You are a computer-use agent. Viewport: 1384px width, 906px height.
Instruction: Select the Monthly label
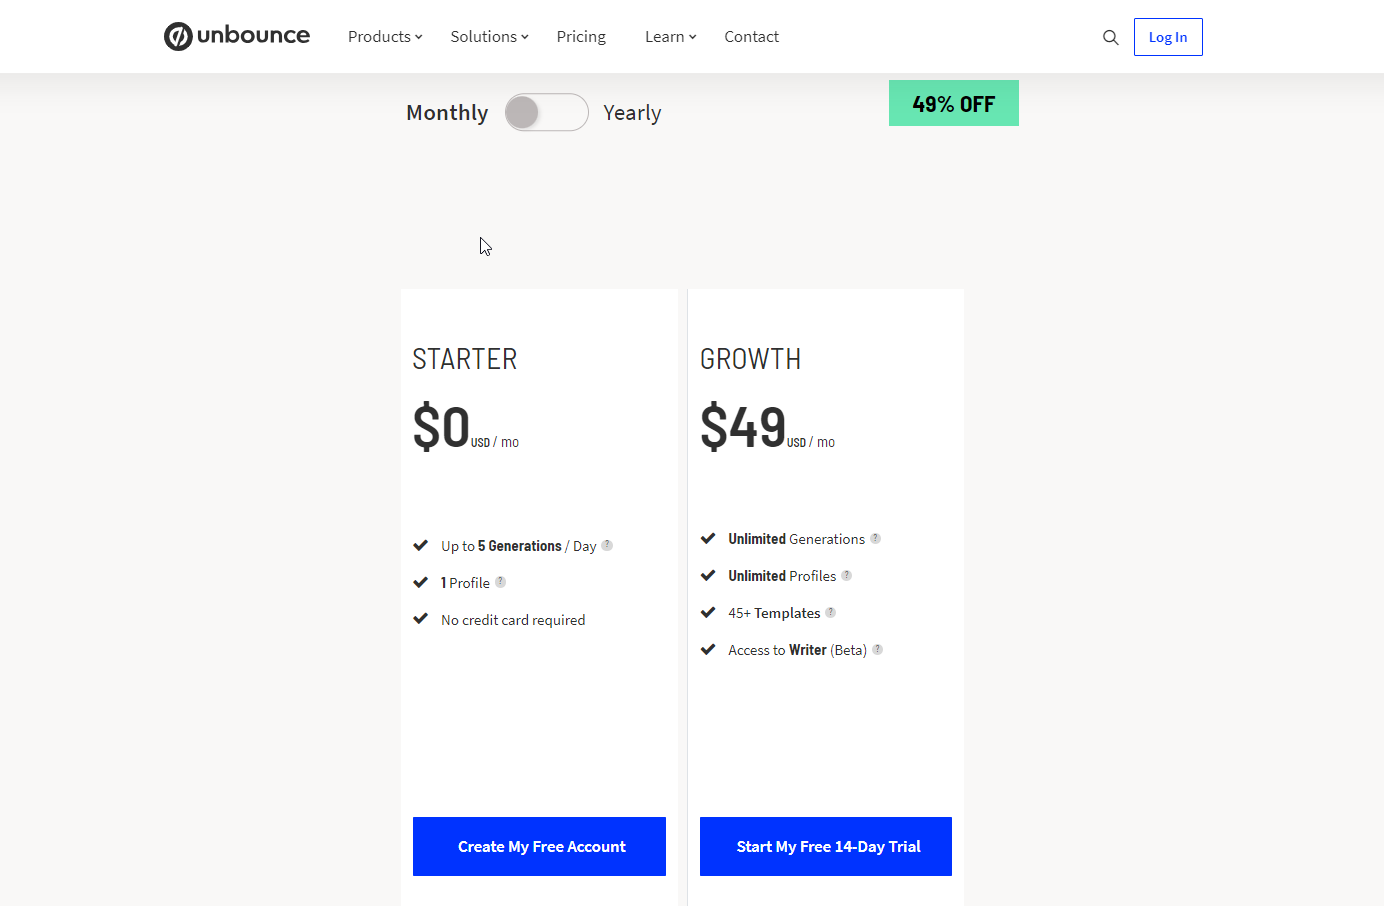tap(447, 112)
